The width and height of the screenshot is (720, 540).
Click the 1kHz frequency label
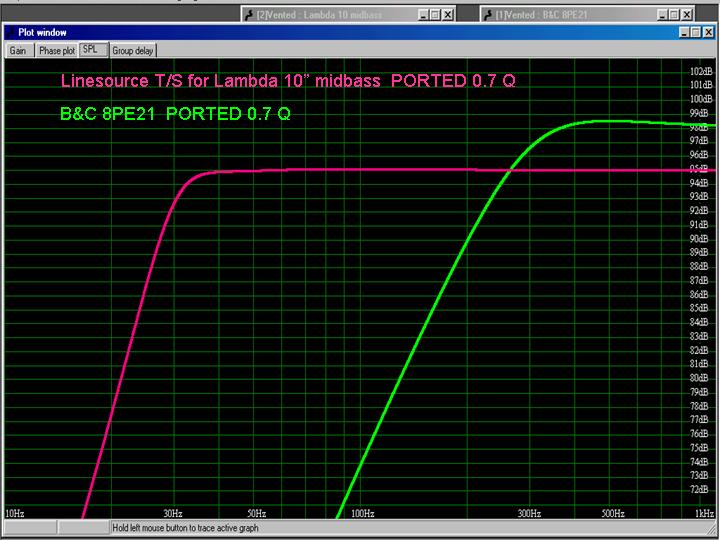(705, 513)
